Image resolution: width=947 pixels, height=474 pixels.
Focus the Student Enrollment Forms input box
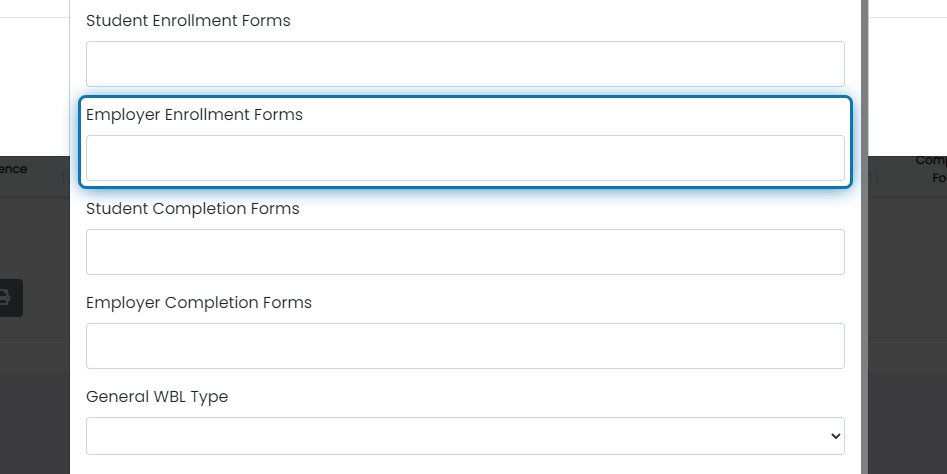pyautogui.click(x=465, y=64)
